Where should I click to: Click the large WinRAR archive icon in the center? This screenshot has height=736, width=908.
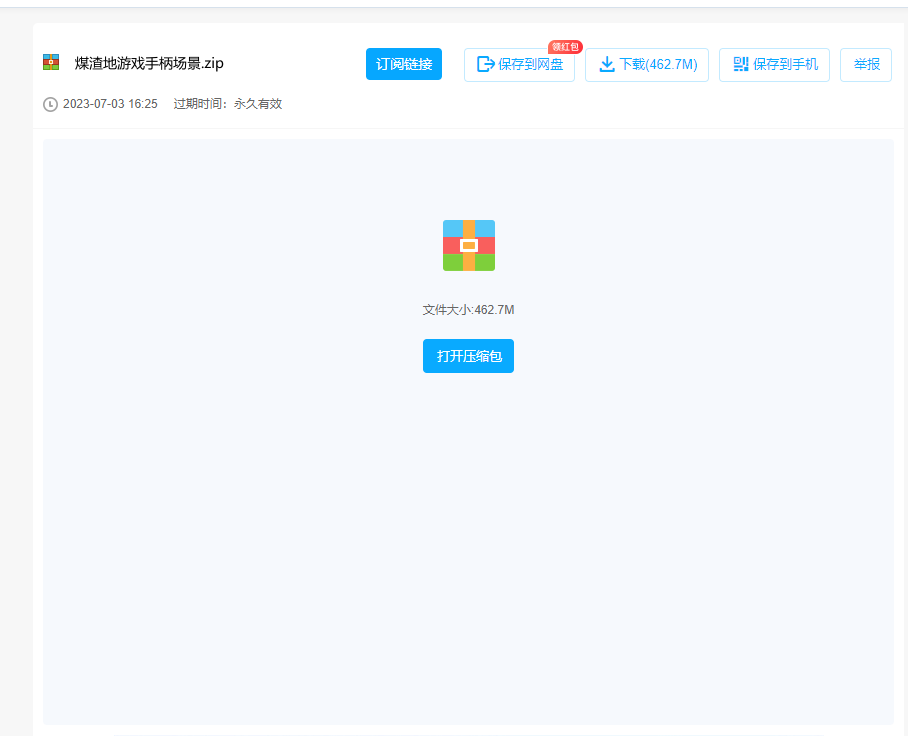click(x=468, y=245)
